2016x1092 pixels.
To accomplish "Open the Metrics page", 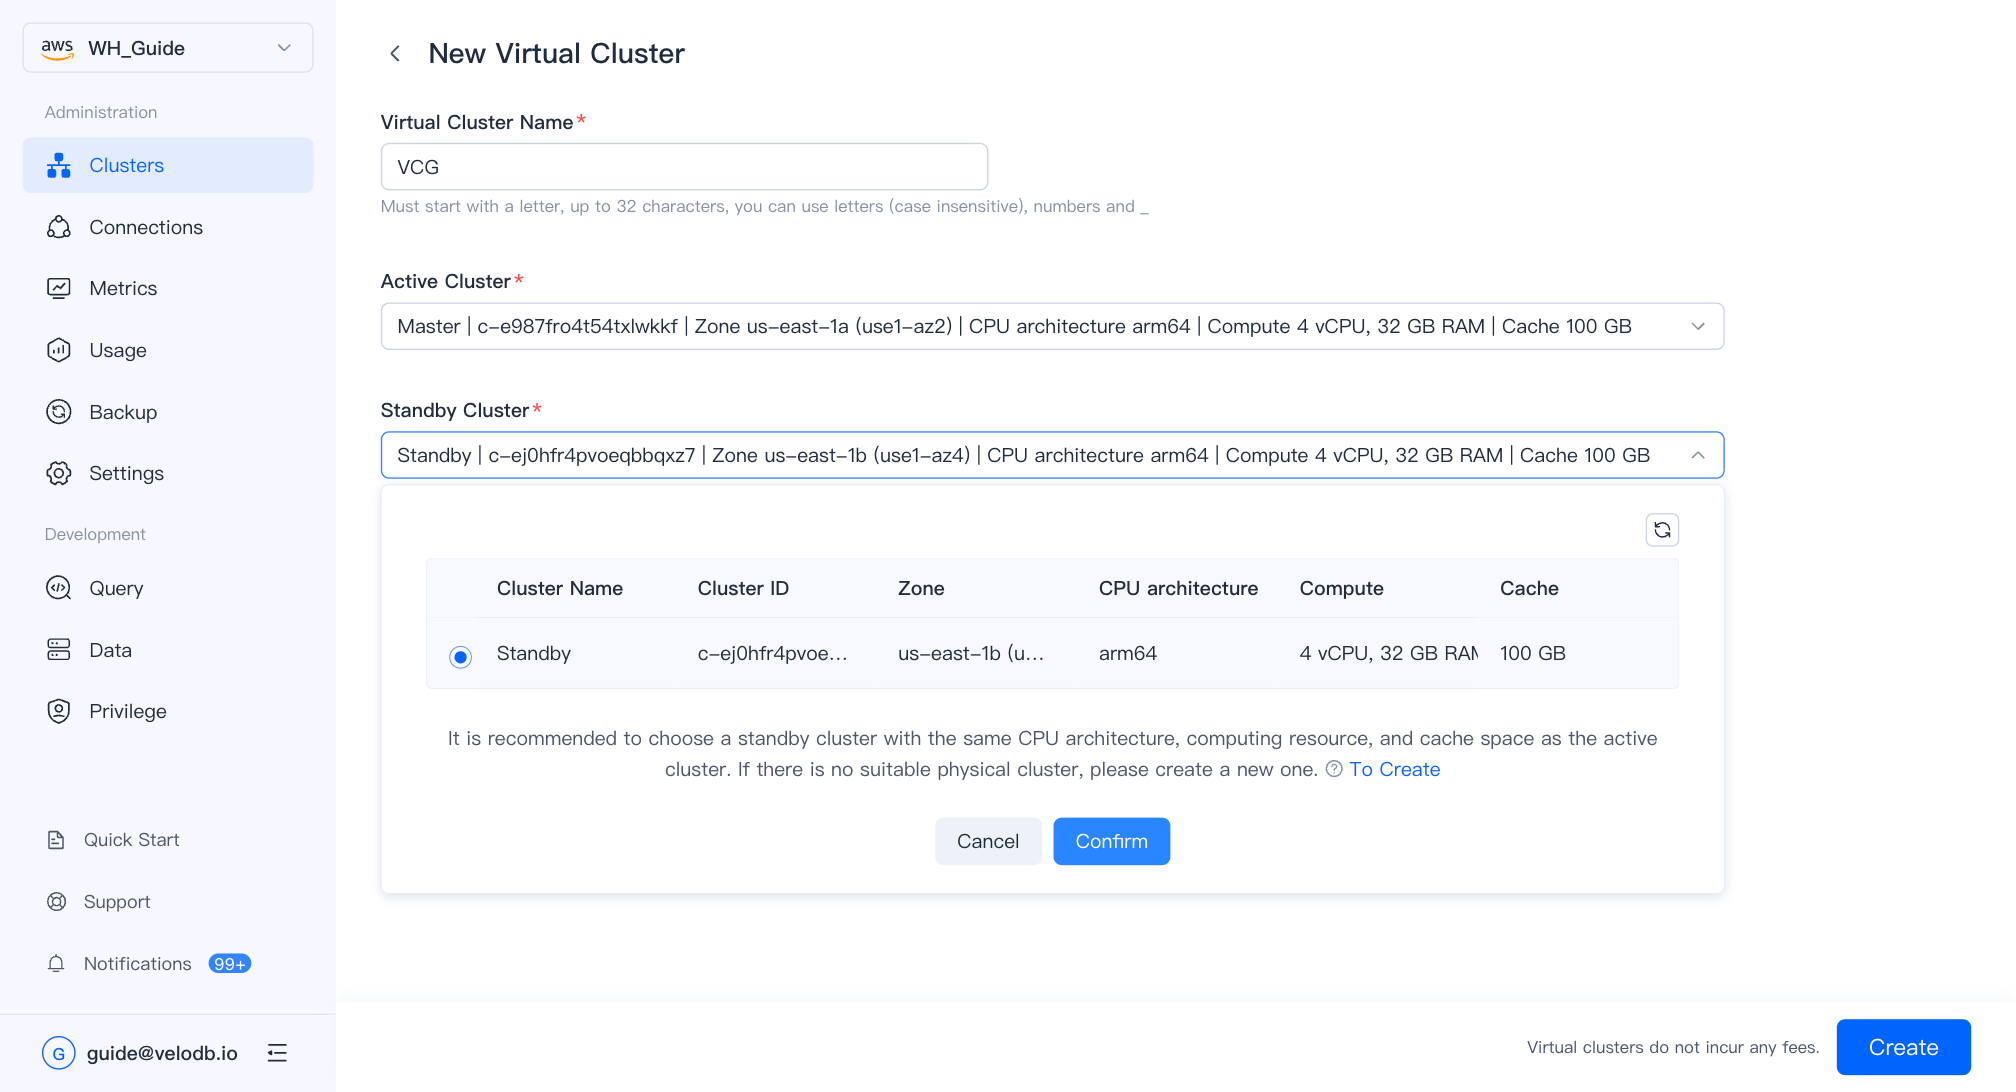I will point(123,288).
